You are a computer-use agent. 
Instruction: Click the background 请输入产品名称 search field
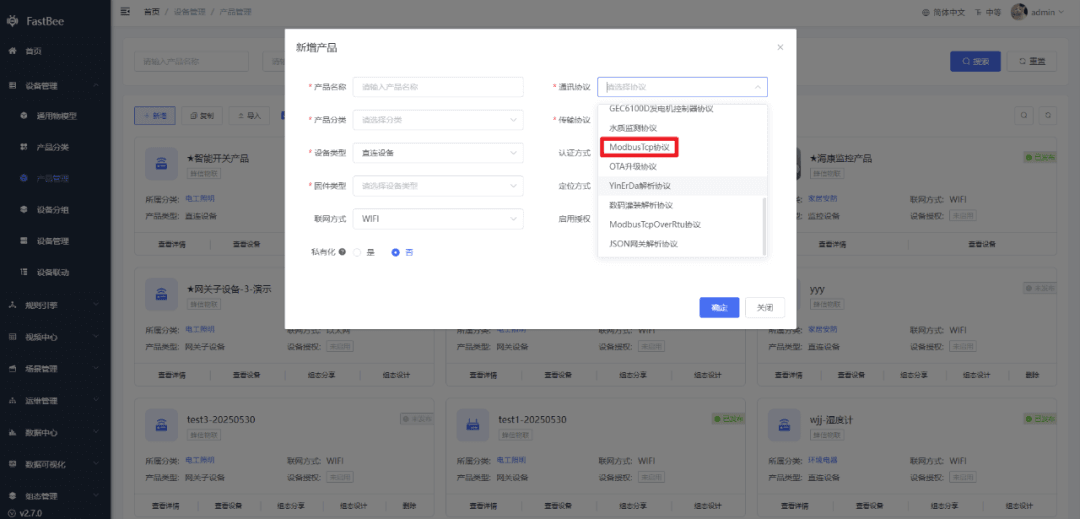(191, 61)
